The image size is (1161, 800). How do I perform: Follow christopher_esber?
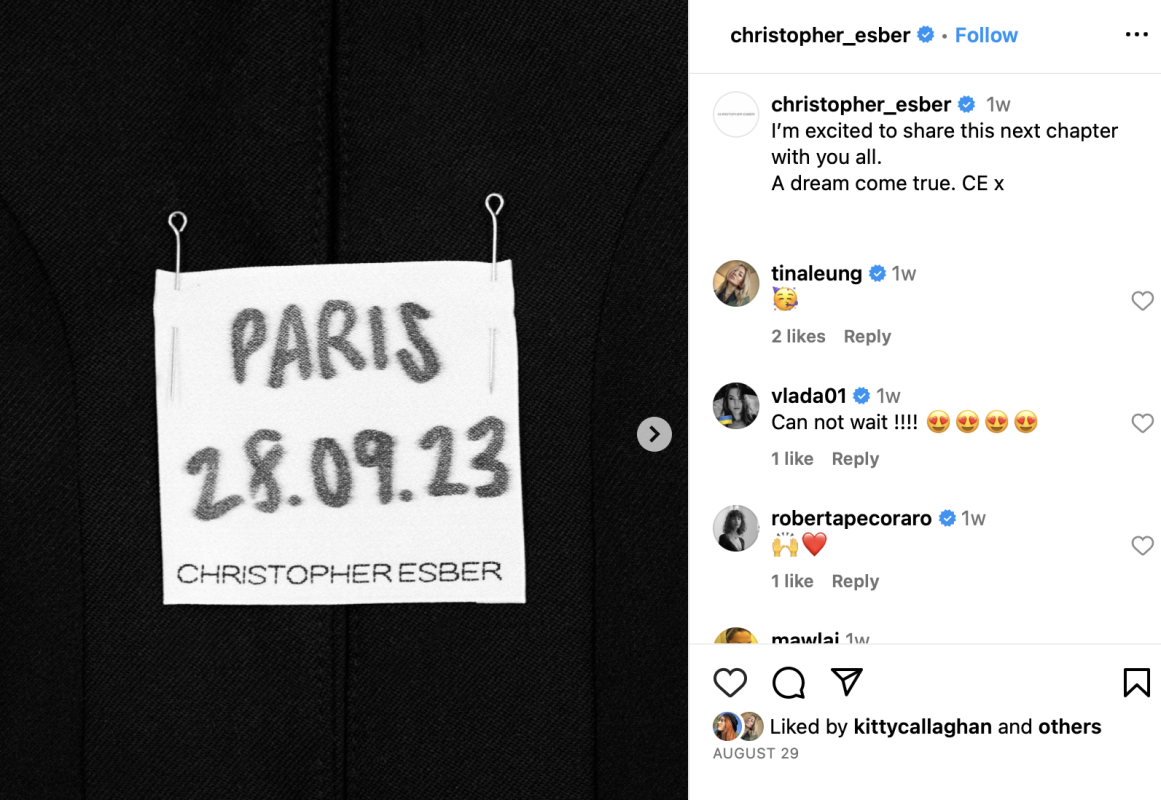pos(986,35)
